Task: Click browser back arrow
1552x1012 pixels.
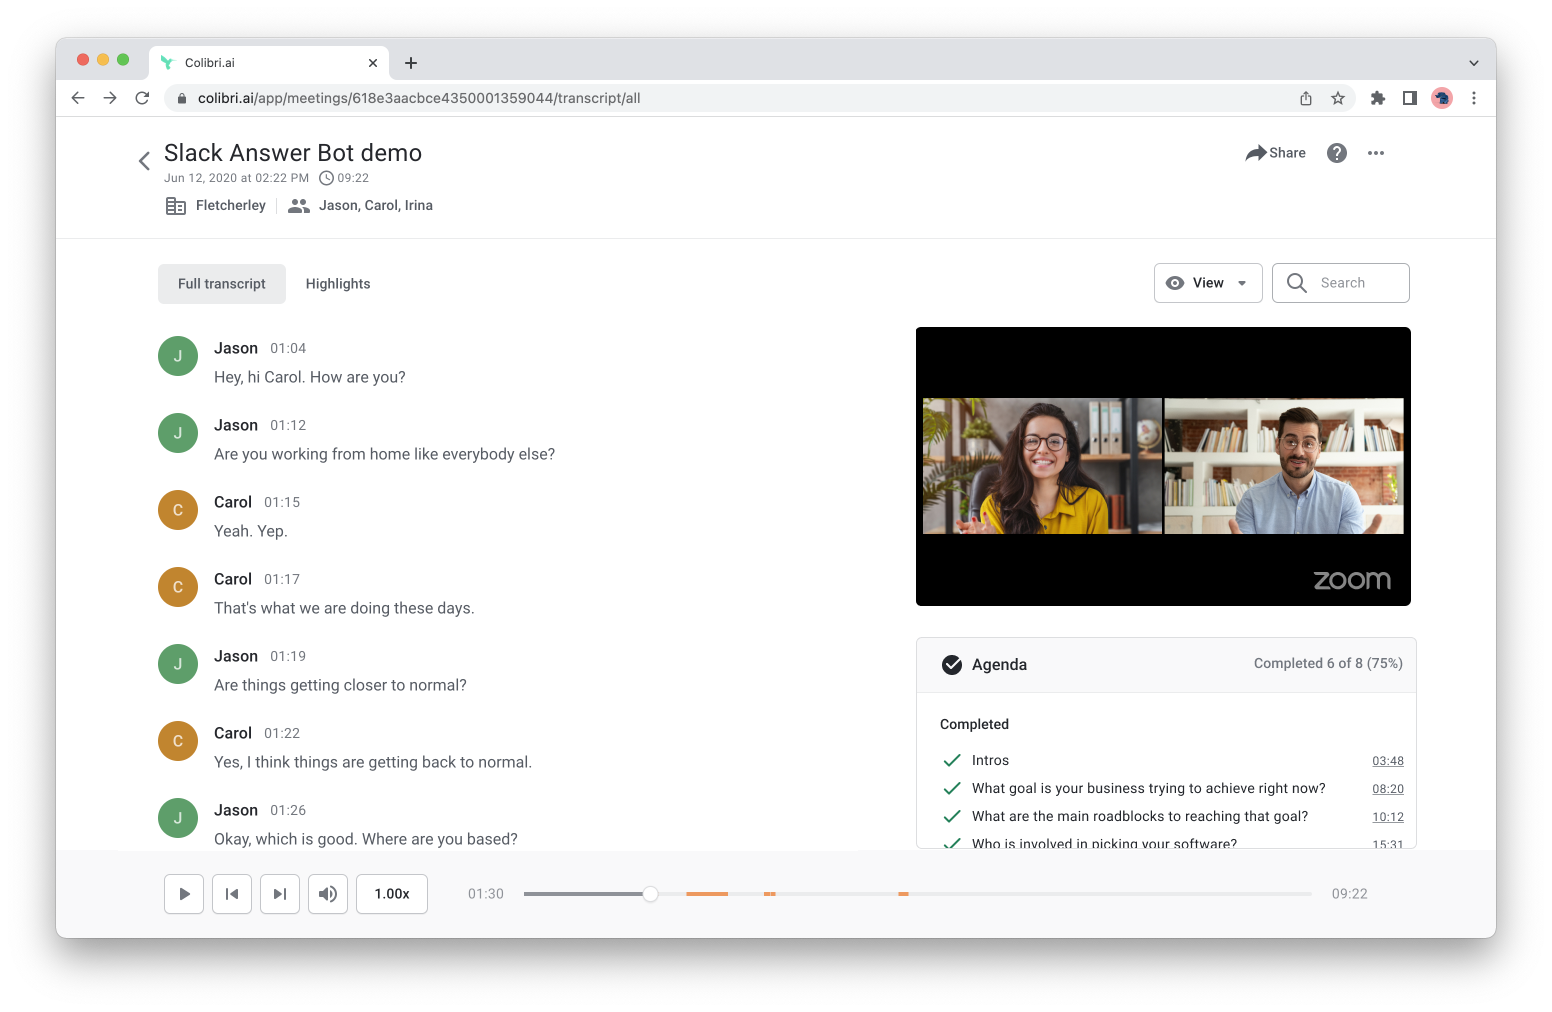Action: (78, 98)
